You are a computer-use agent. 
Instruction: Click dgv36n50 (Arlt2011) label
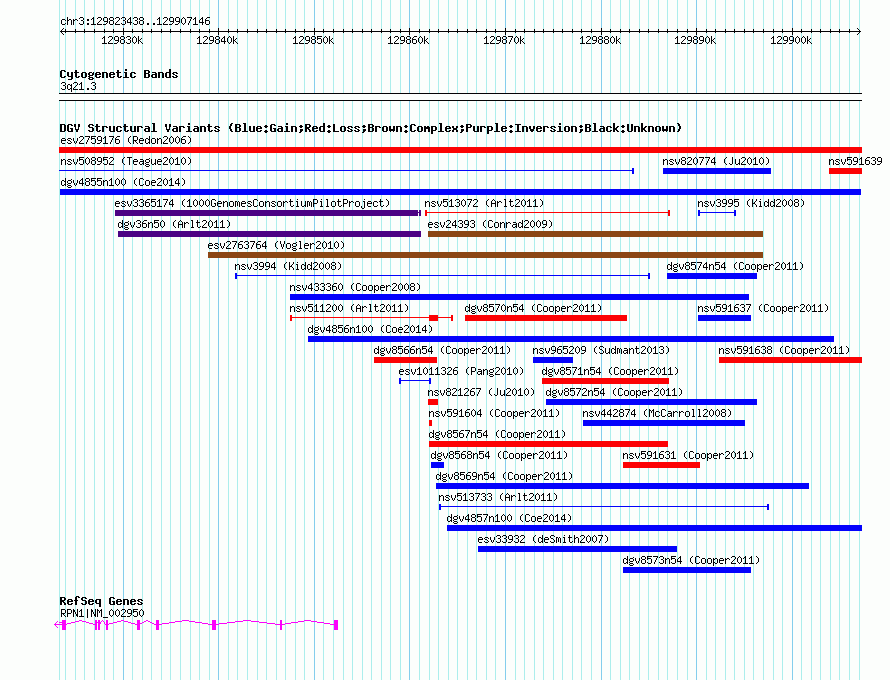pos(174,224)
